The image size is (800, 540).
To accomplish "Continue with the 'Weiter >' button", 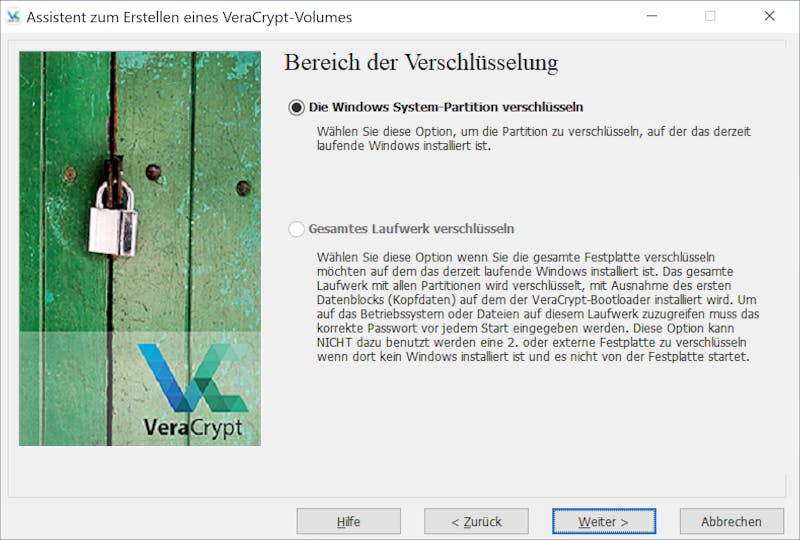I will (604, 522).
